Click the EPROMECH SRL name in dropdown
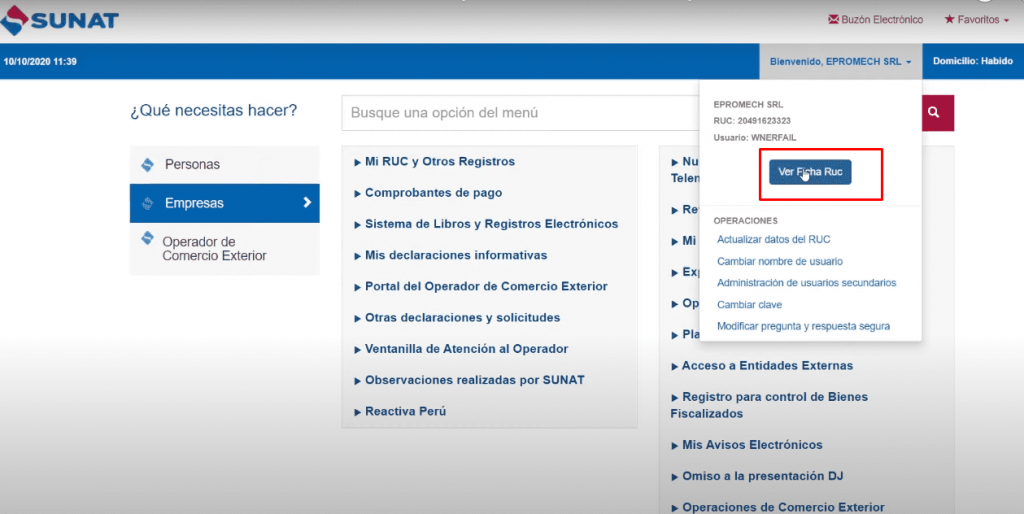The width and height of the screenshot is (1024, 514). coord(748,104)
